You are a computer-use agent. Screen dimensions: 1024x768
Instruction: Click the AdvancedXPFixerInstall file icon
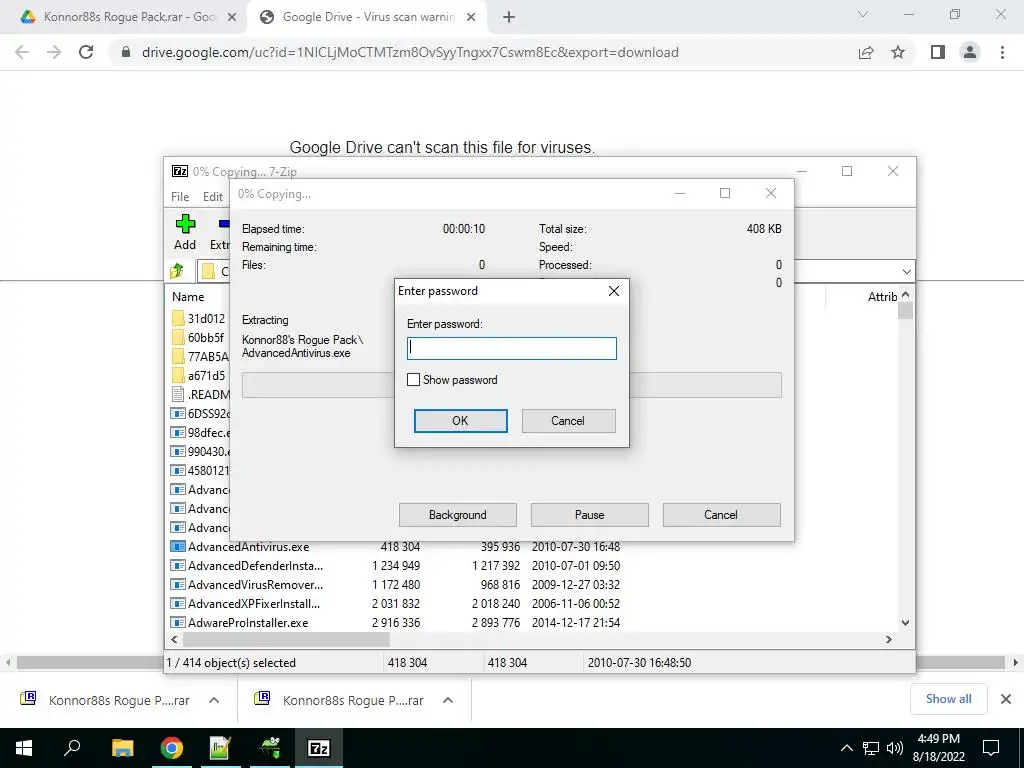[178, 603]
